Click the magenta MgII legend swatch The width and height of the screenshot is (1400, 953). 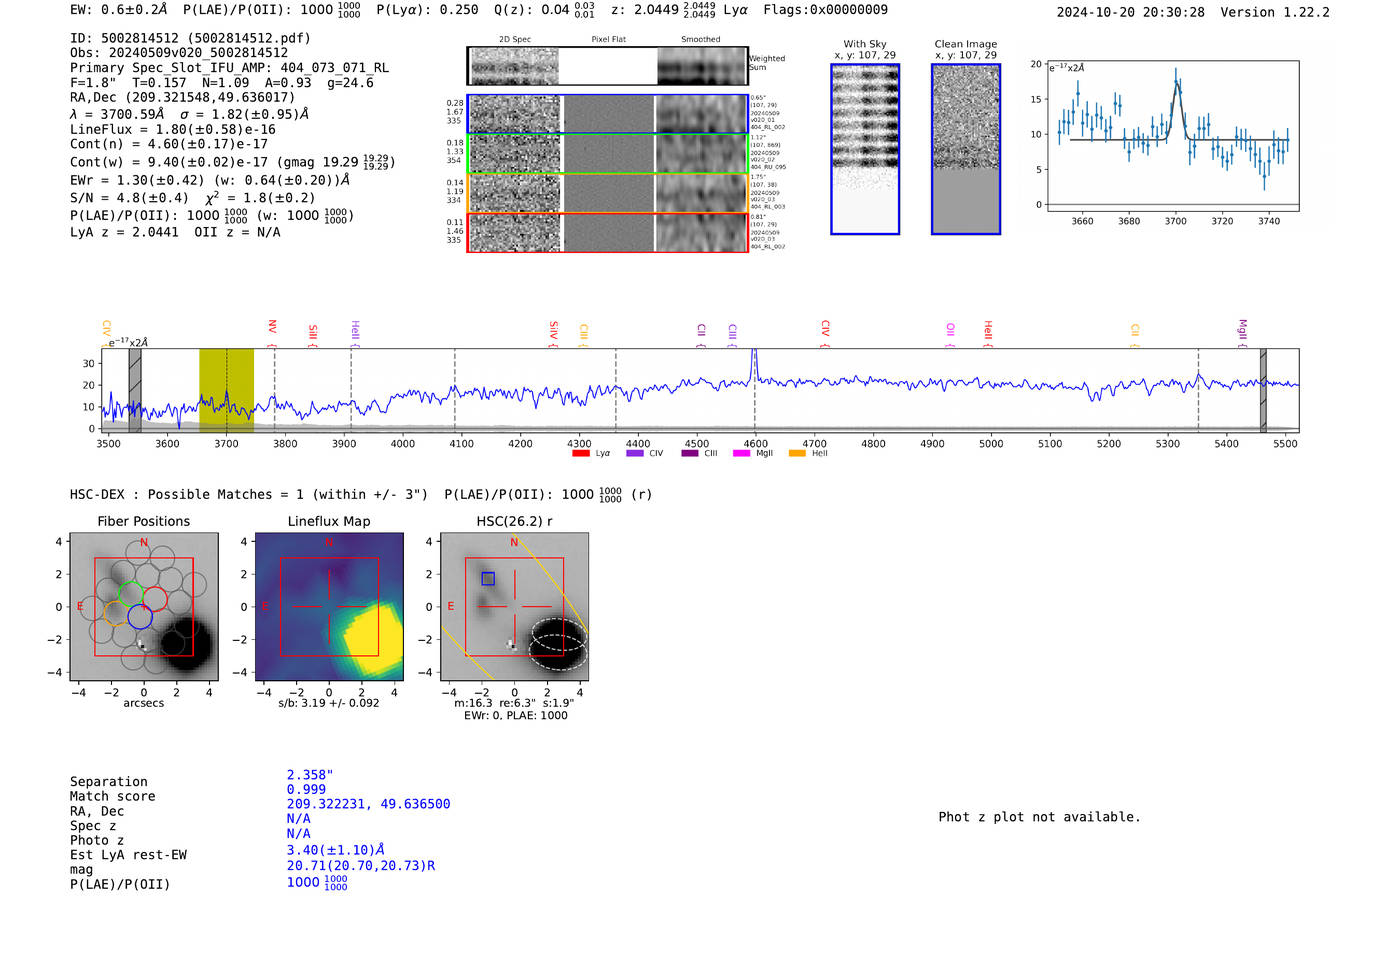(x=741, y=454)
